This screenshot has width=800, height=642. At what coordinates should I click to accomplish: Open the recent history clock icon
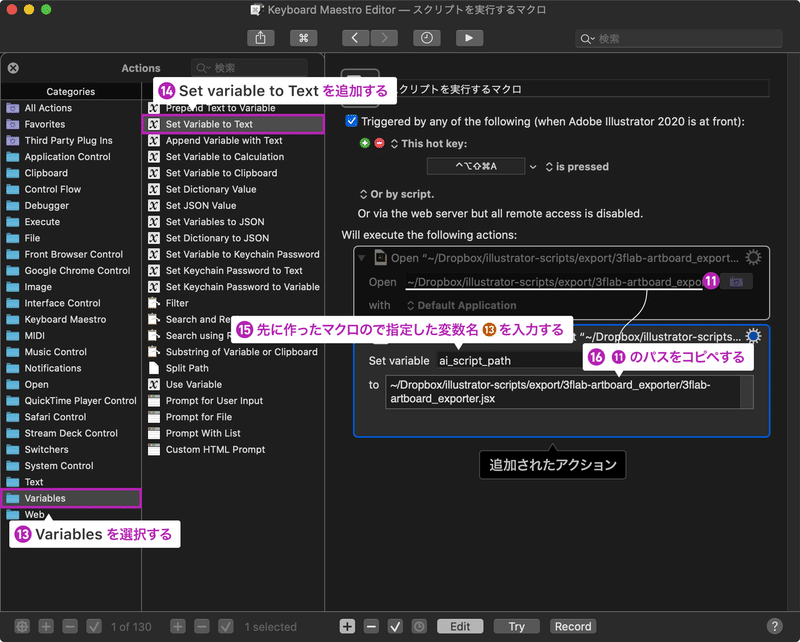tap(427, 38)
